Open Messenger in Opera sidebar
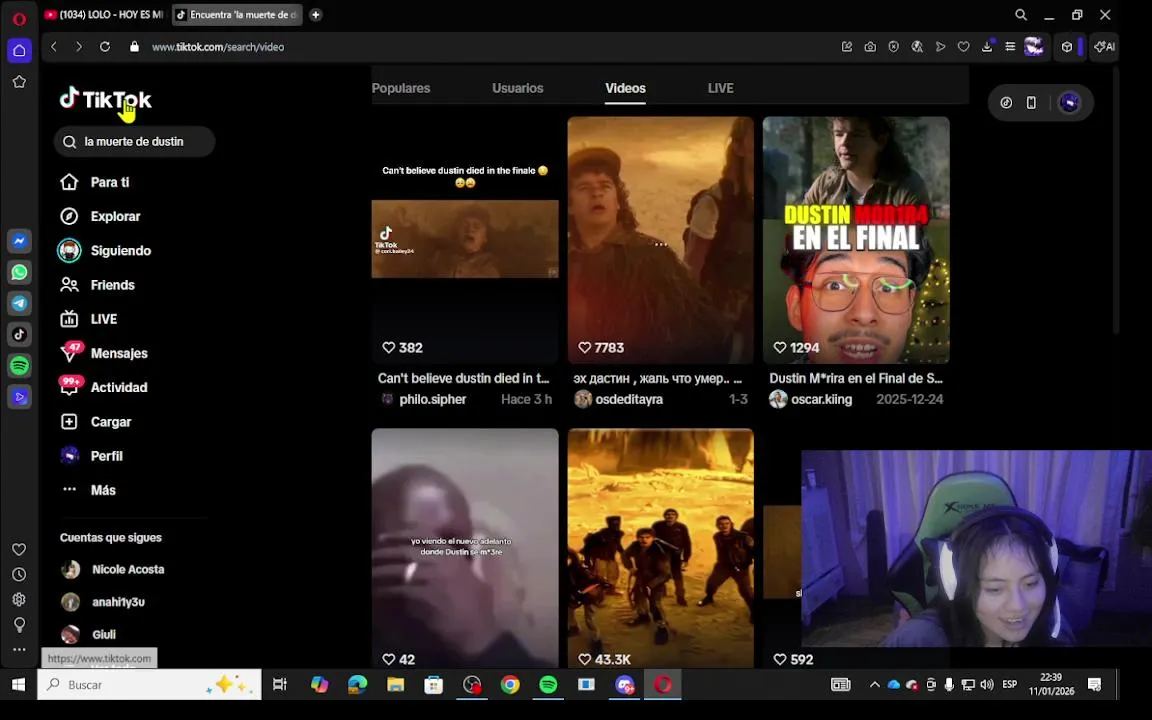Image resolution: width=1152 pixels, height=720 pixels. tap(19, 241)
